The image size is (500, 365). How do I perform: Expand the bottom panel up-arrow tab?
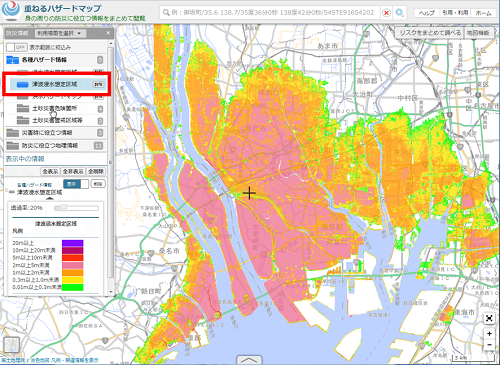pos(249,360)
